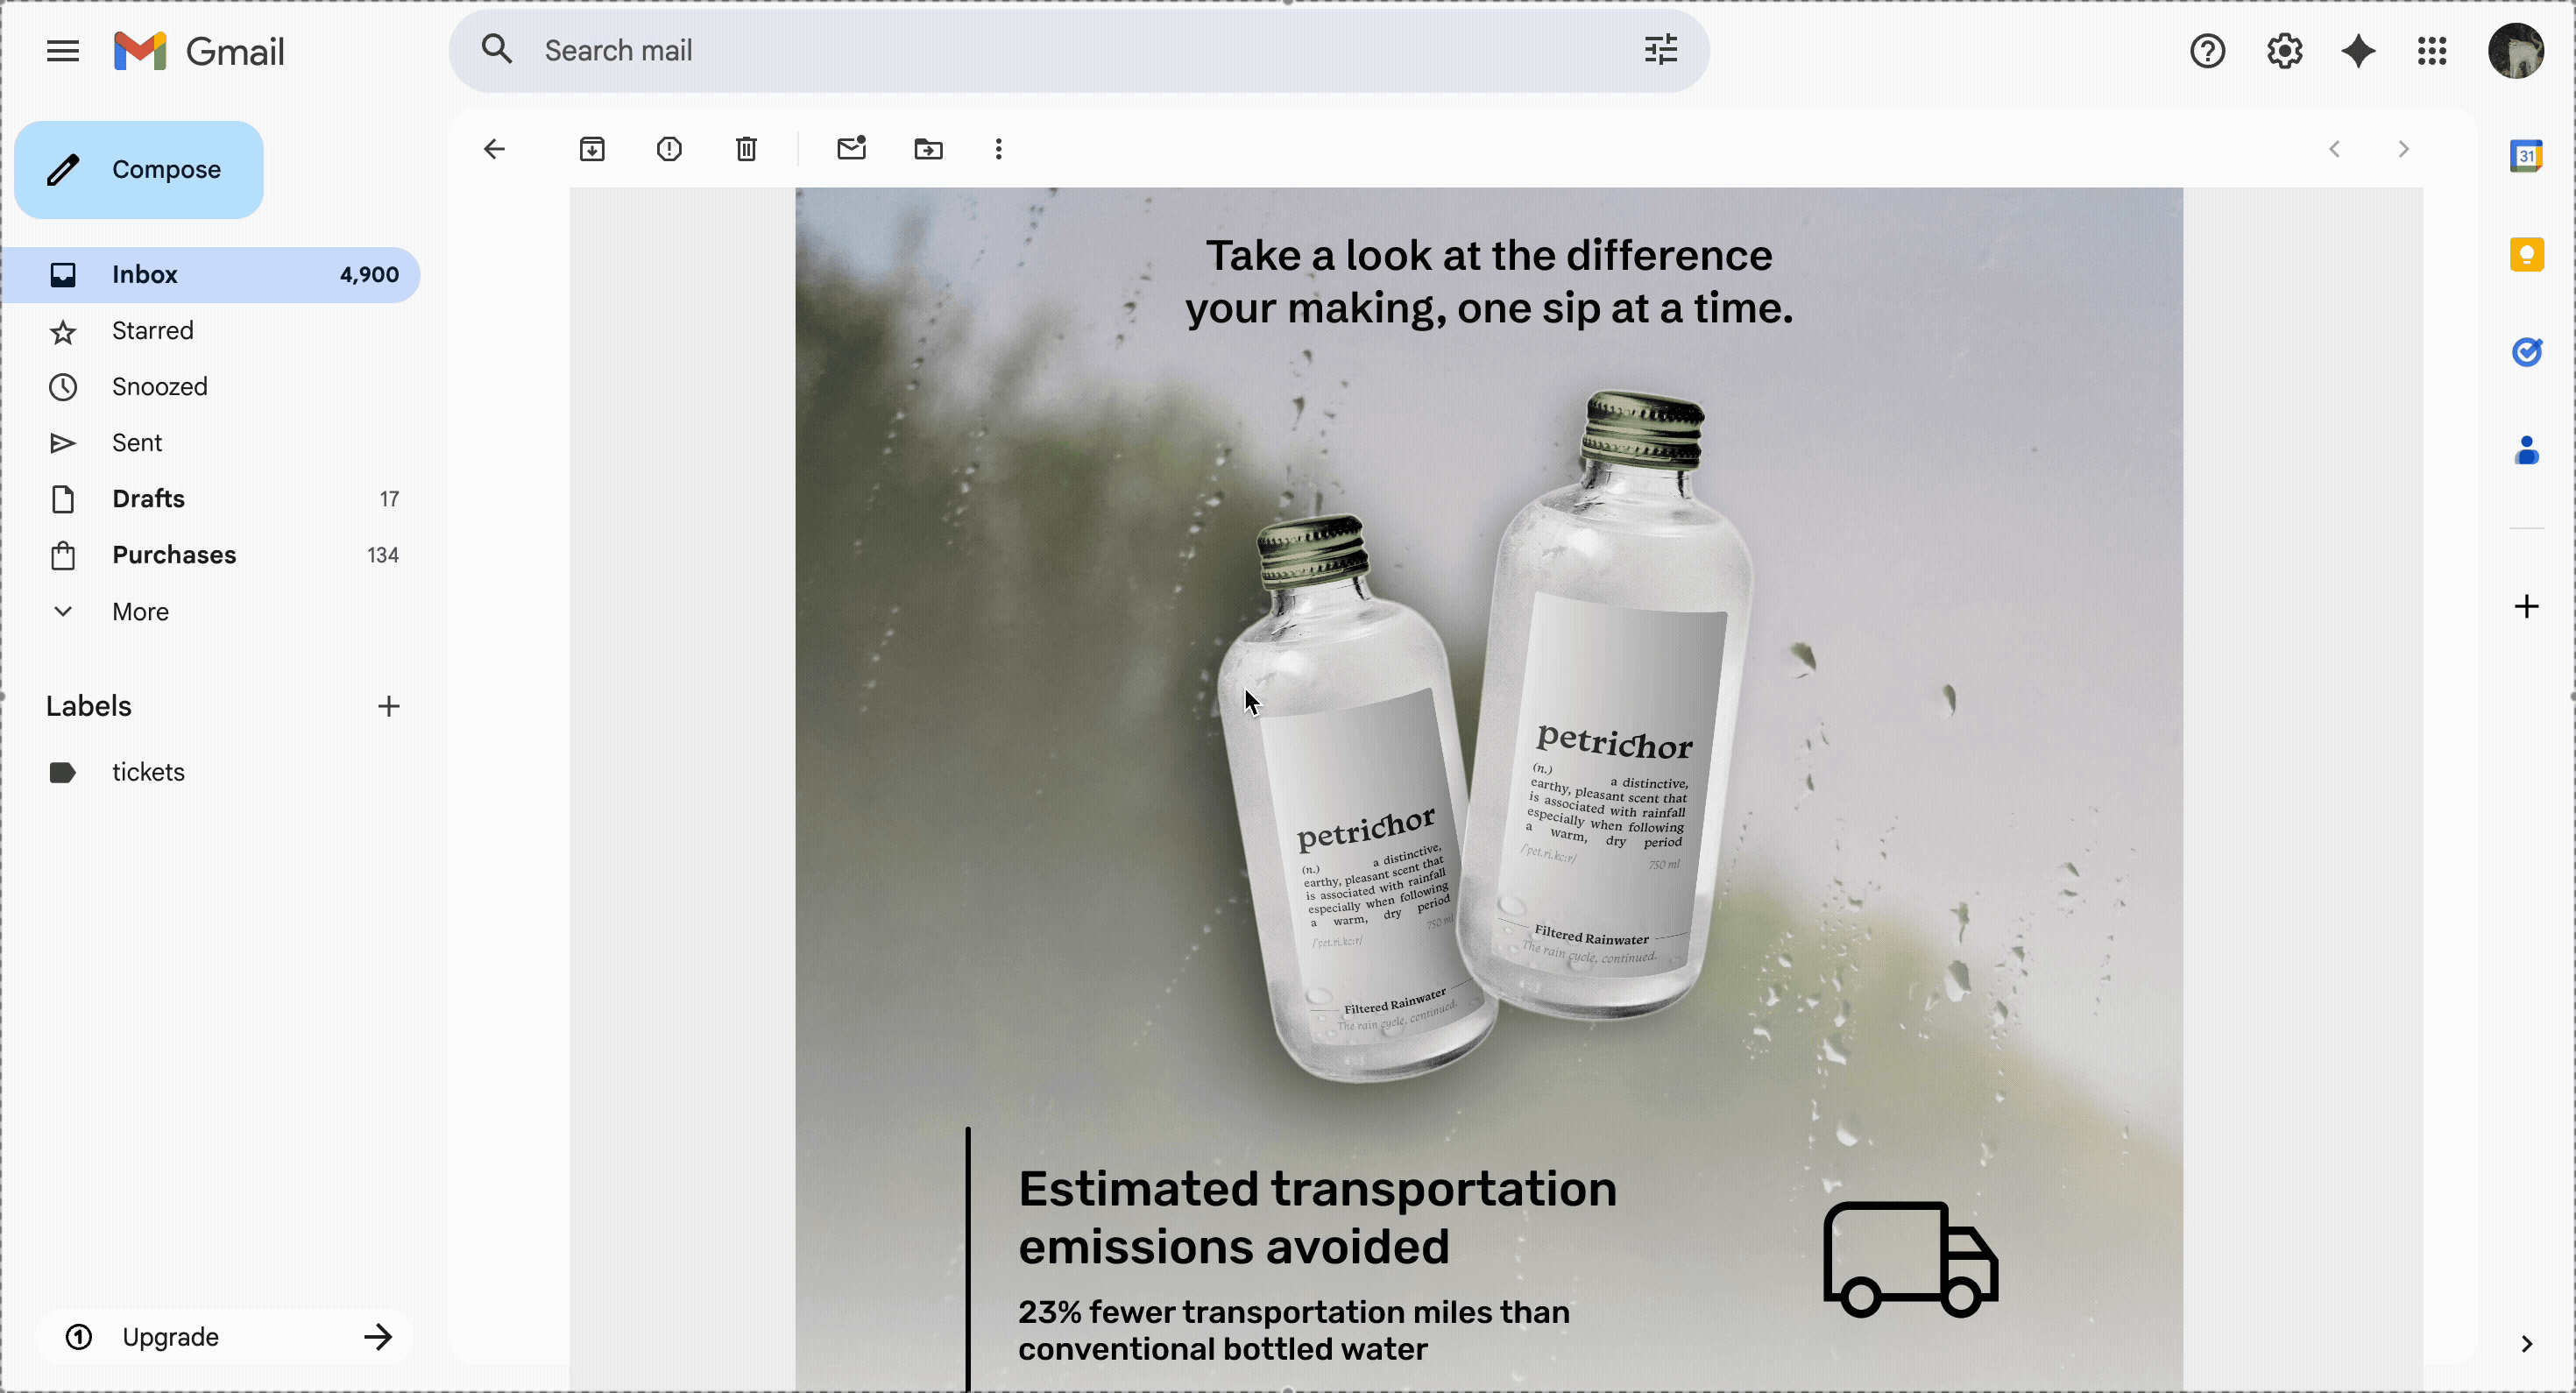Screen dimensions: 2576x1393
Task: Click the Purchases count 134
Action: click(383, 555)
